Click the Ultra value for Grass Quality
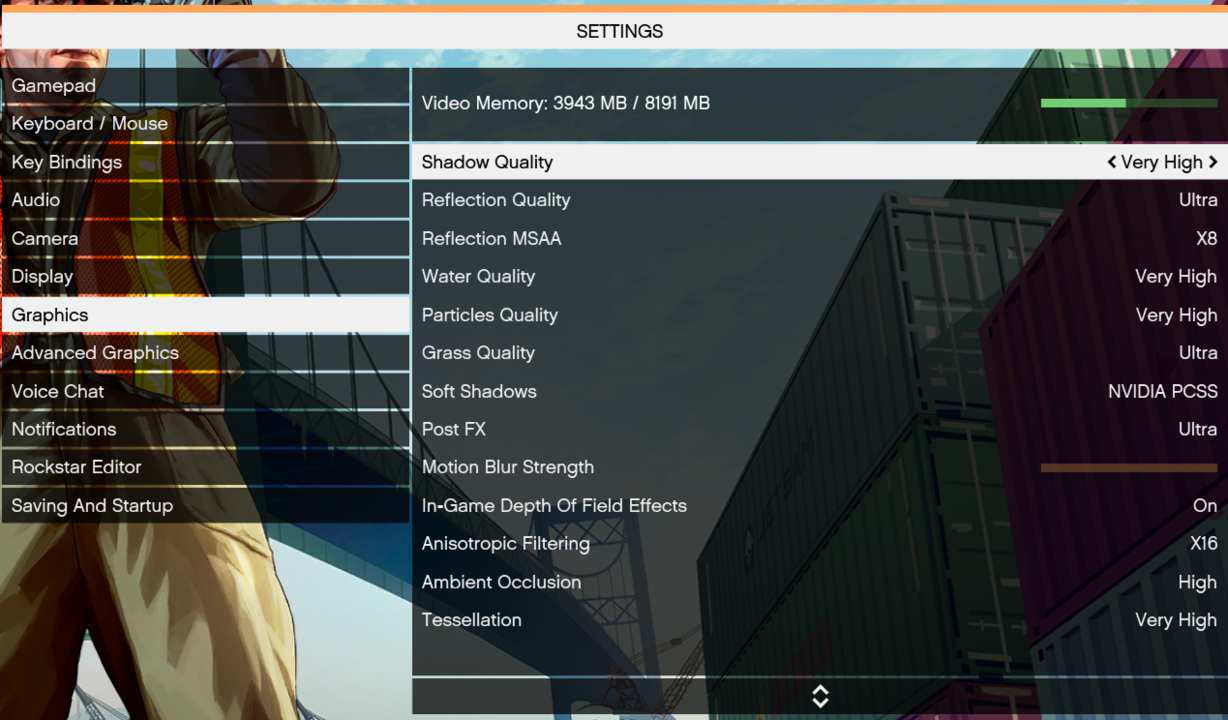The width and height of the screenshot is (1228, 720). pyautogui.click(x=1198, y=353)
